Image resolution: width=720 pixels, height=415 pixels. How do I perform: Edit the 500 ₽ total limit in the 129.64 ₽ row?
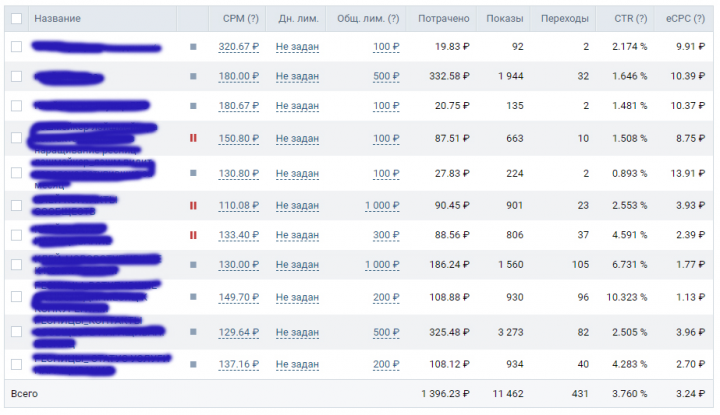386,332
